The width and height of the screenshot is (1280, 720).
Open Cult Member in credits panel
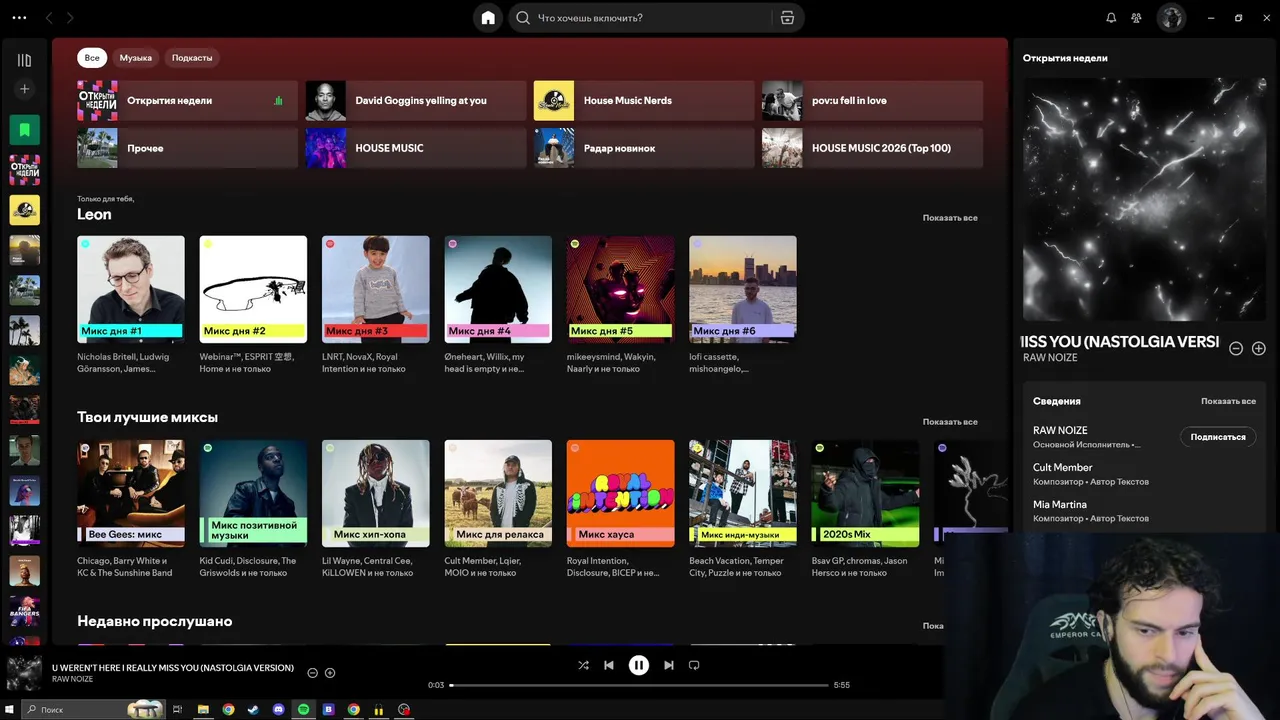[1063, 468]
